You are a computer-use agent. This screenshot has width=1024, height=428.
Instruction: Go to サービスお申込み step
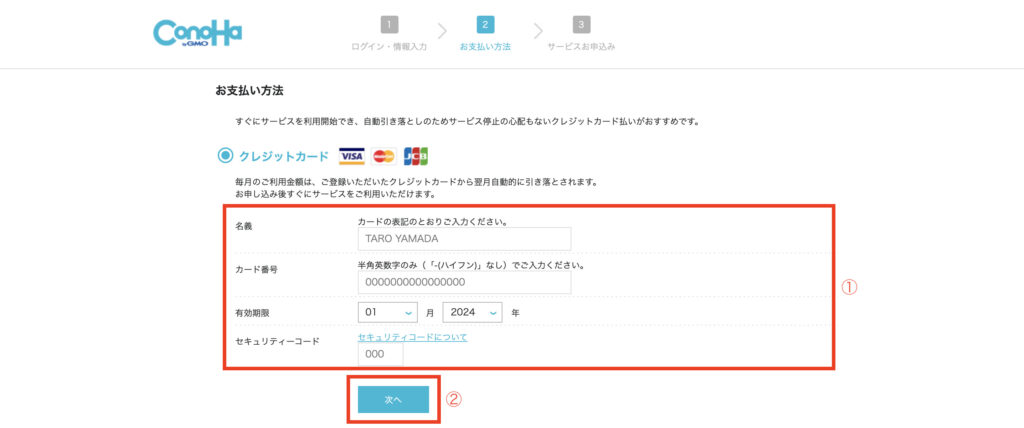[581, 47]
